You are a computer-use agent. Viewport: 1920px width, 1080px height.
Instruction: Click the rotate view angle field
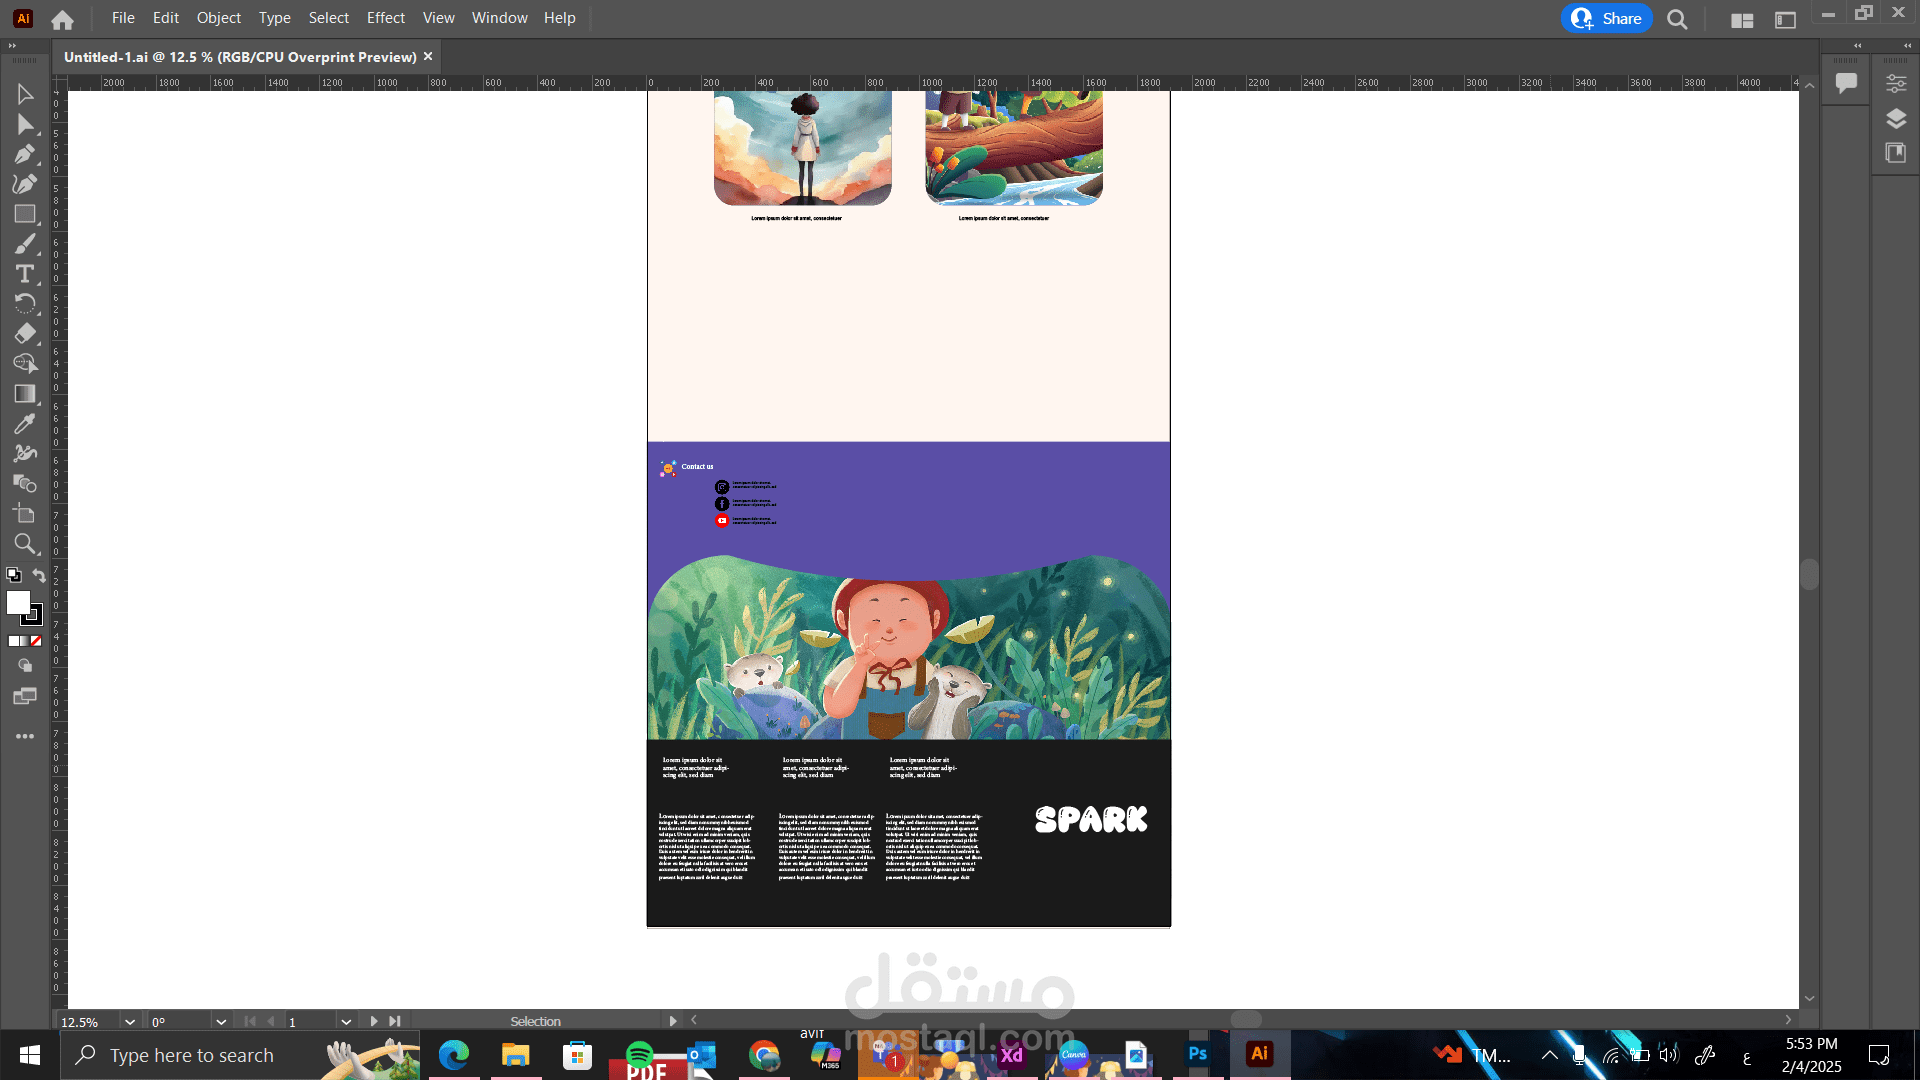coord(178,1022)
